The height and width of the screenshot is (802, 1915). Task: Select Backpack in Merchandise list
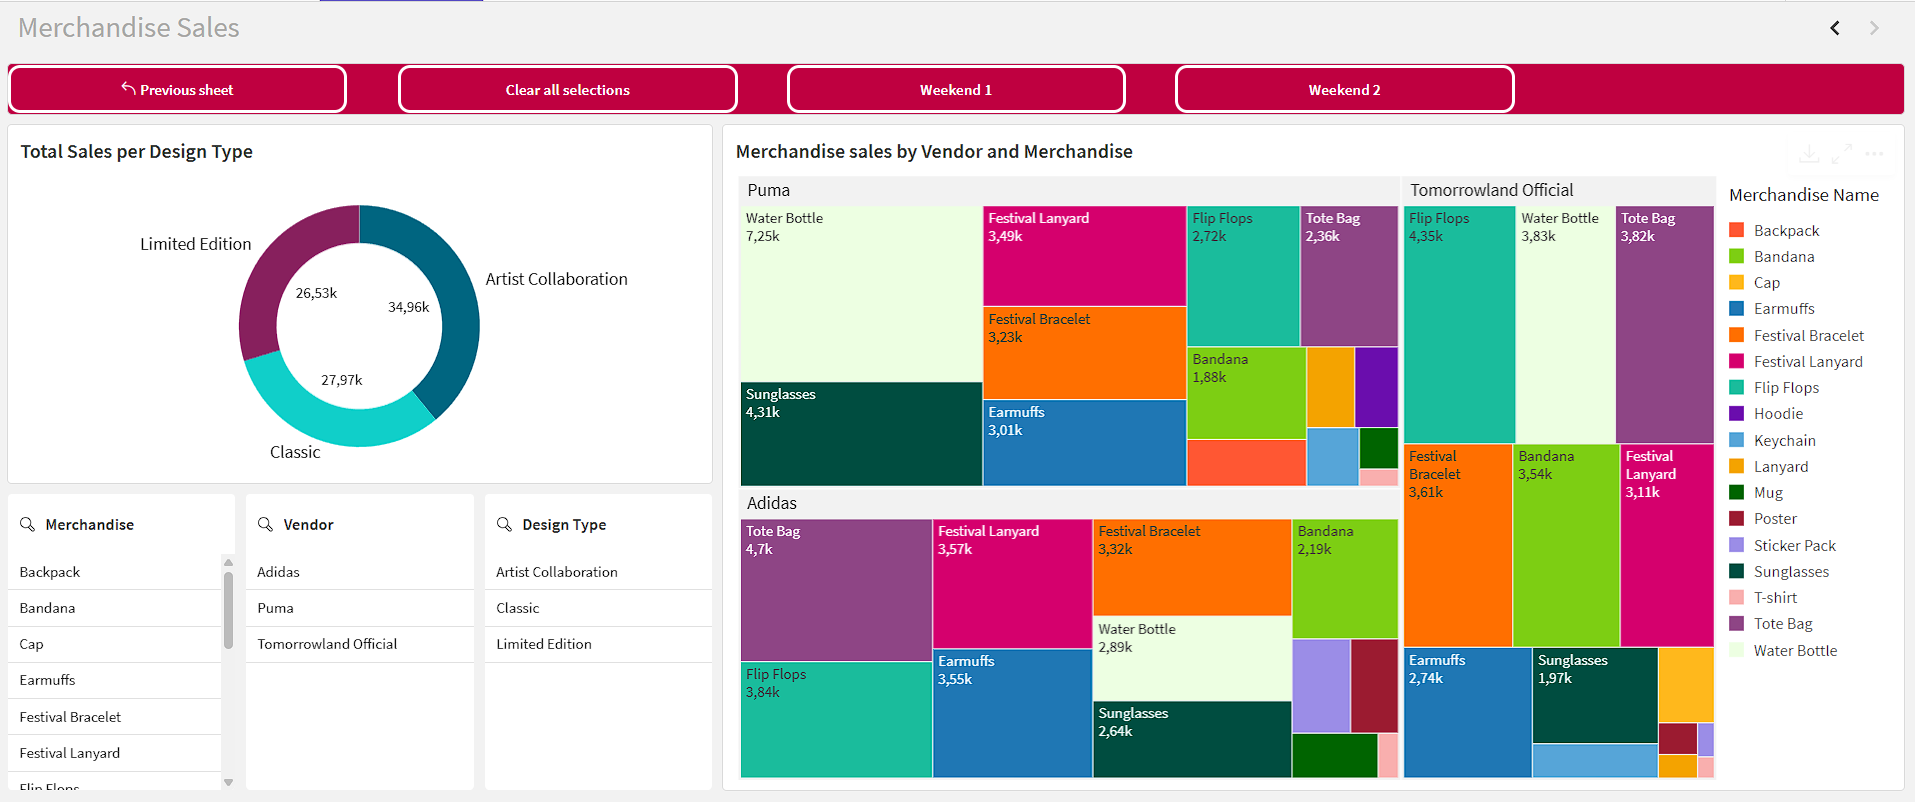pyautogui.click(x=114, y=572)
